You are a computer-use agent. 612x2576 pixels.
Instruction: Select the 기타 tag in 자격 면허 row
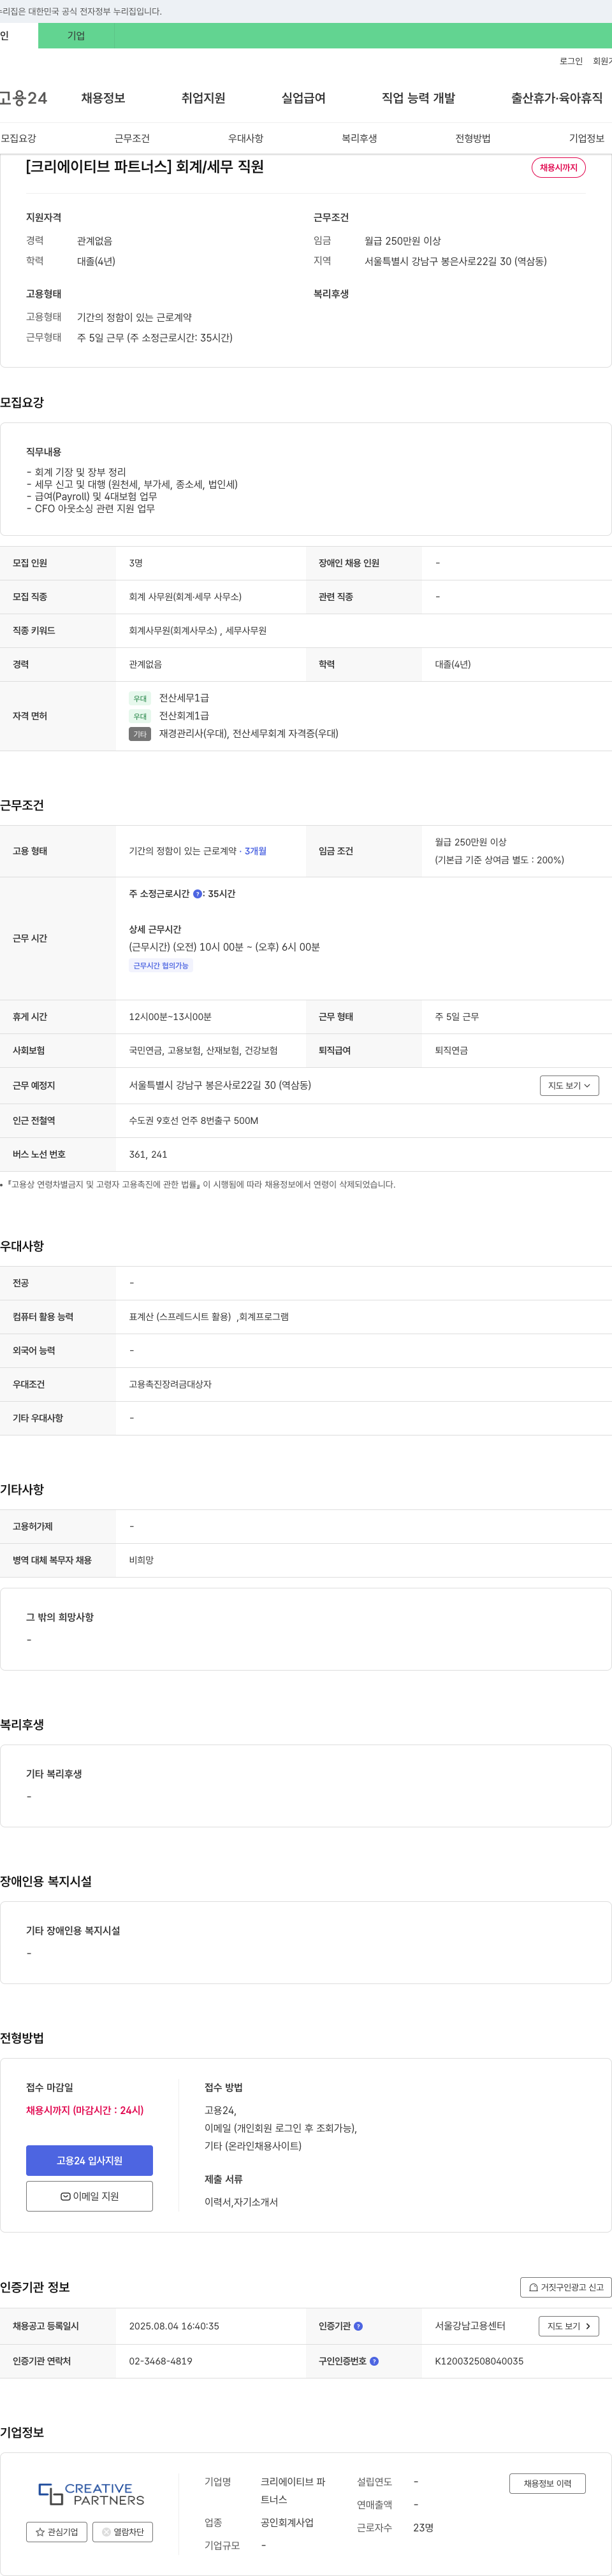[140, 734]
